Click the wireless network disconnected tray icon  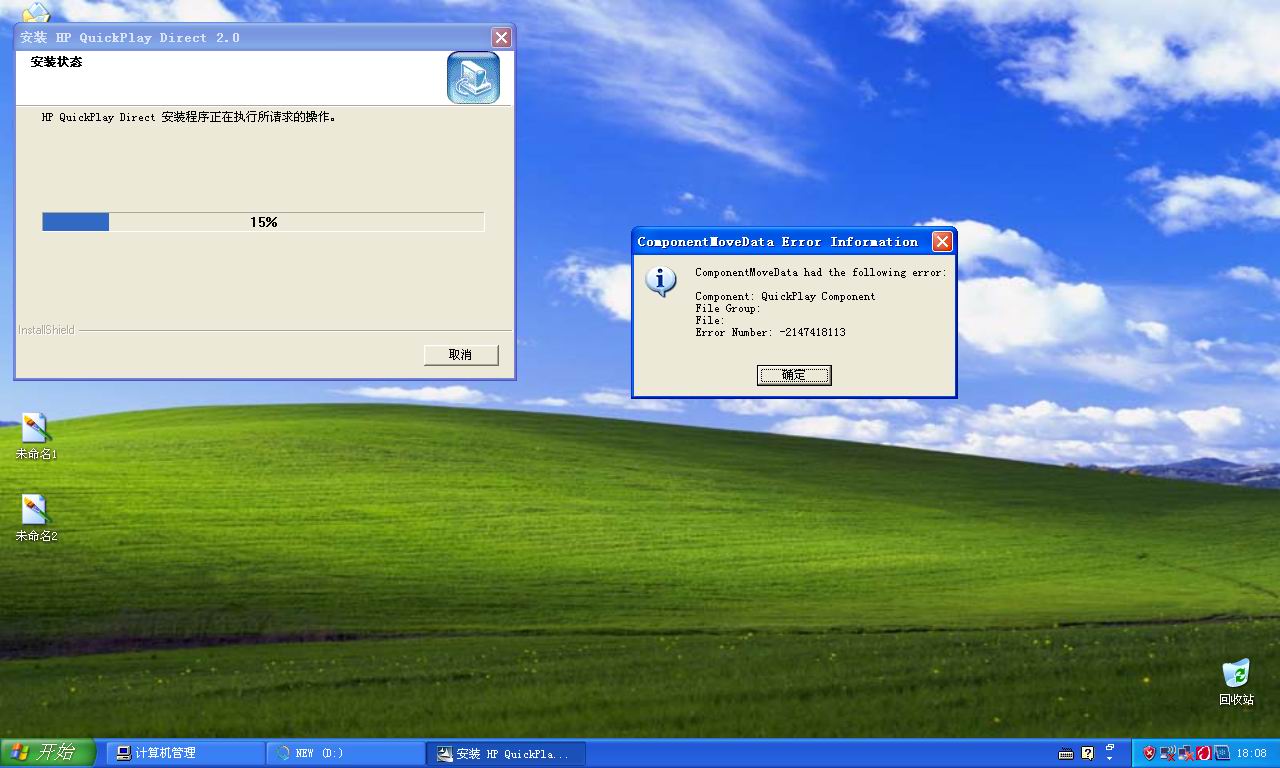[1168, 753]
